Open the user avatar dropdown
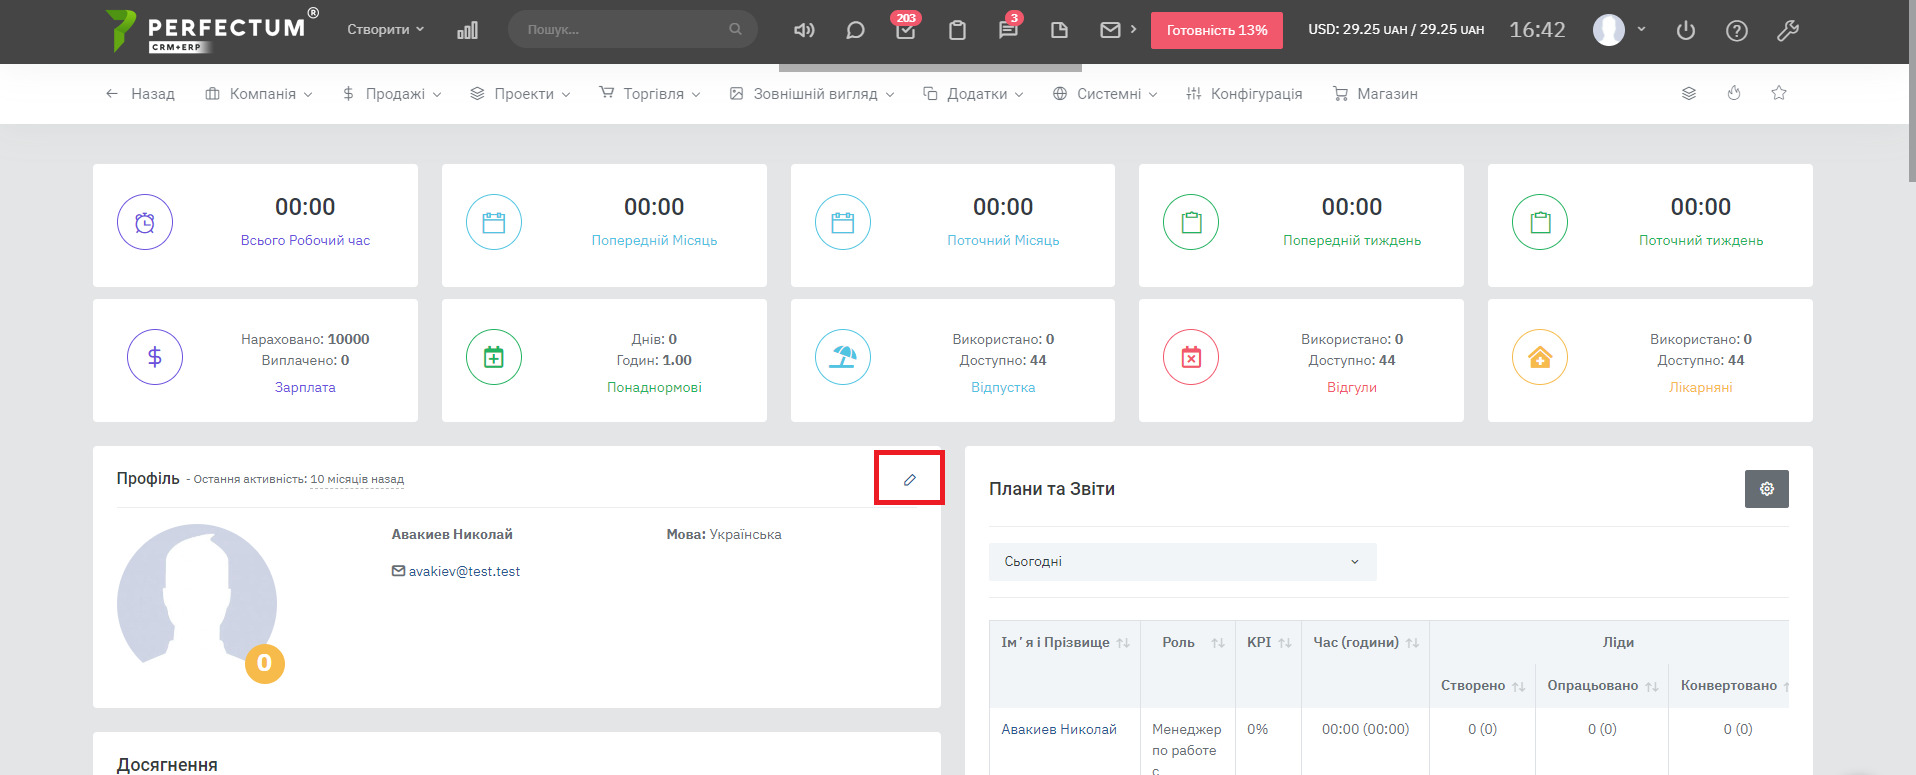Screen dimensions: 1916x775 click(x=1618, y=30)
